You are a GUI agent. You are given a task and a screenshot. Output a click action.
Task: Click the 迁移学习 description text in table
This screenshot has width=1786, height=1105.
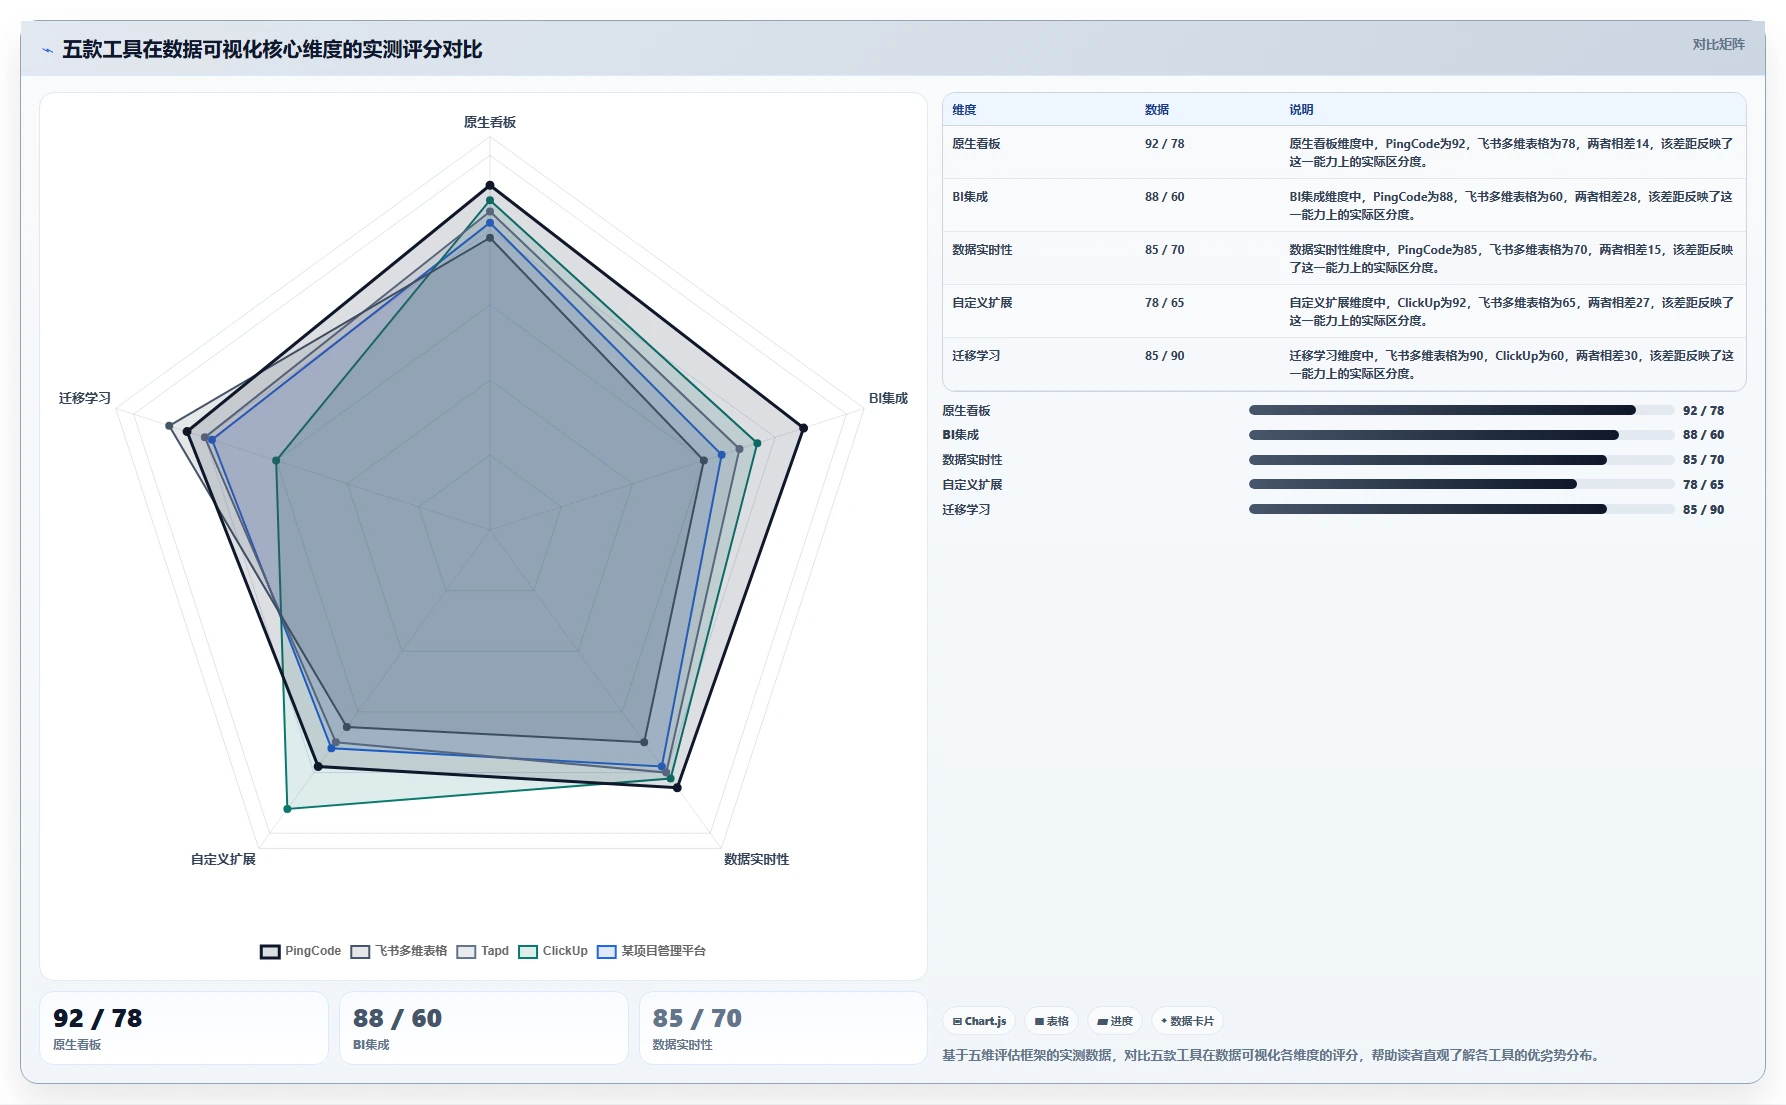pyautogui.click(x=1511, y=365)
